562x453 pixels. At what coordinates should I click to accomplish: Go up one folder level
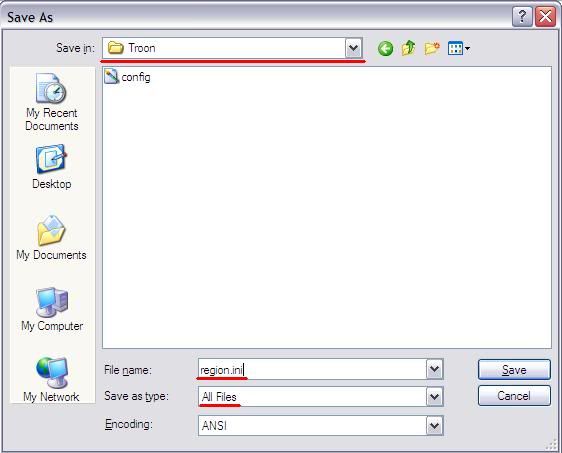[x=408, y=48]
